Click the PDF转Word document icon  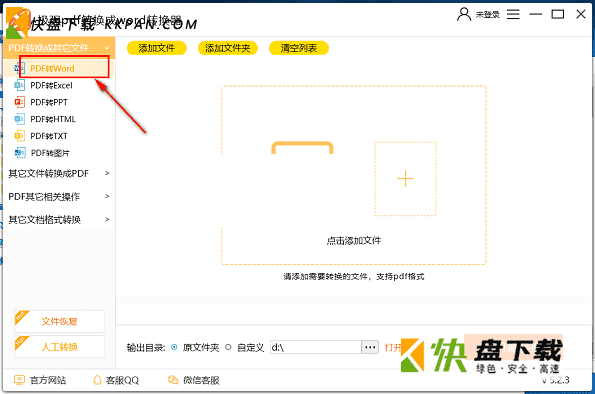(x=19, y=69)
